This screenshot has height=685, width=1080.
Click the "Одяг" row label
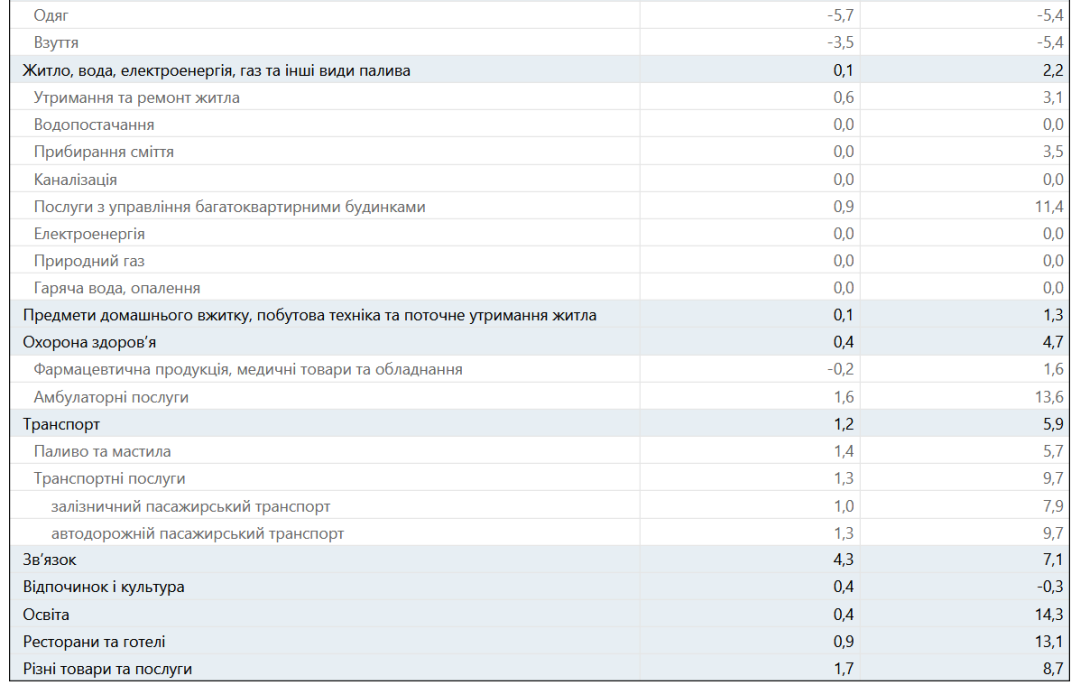tap(52, 16)
